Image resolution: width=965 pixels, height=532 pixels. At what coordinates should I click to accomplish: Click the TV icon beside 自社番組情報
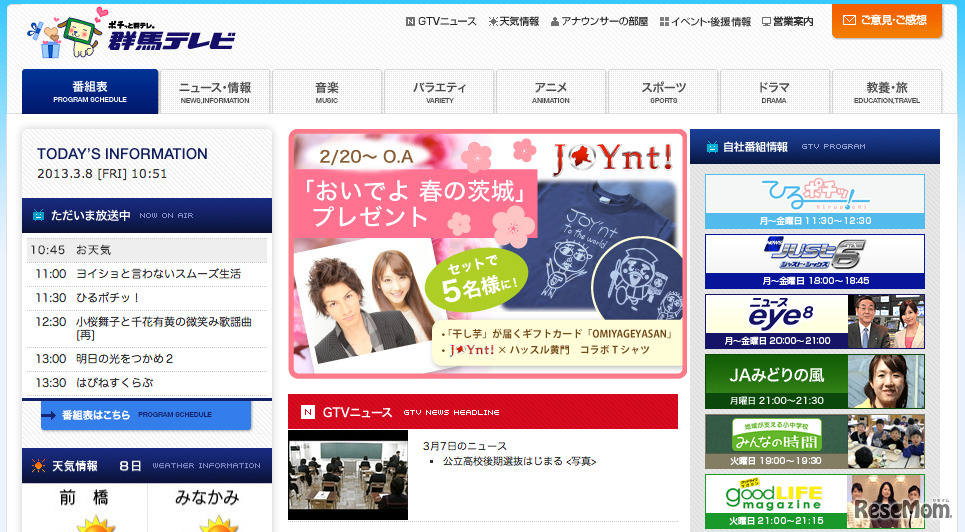(712, 147)
